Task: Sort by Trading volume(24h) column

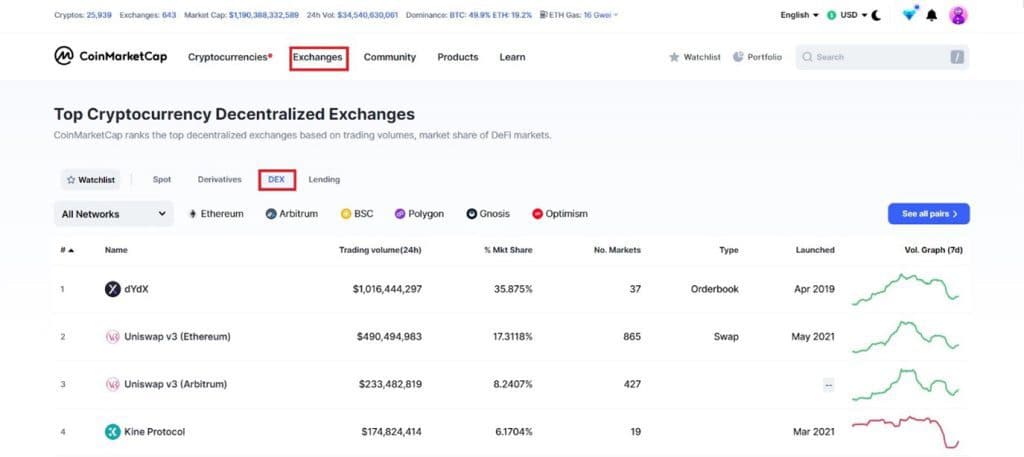Action: (380, 250)
